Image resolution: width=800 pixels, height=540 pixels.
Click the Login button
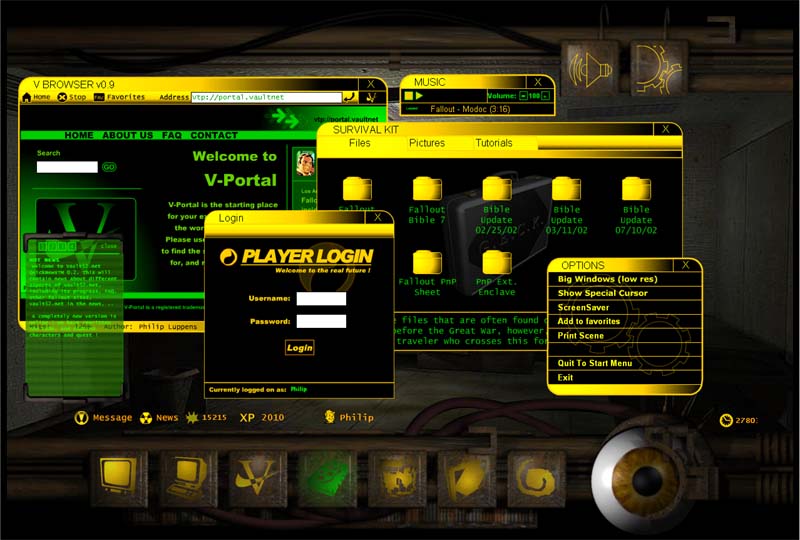tap(299, 348)
